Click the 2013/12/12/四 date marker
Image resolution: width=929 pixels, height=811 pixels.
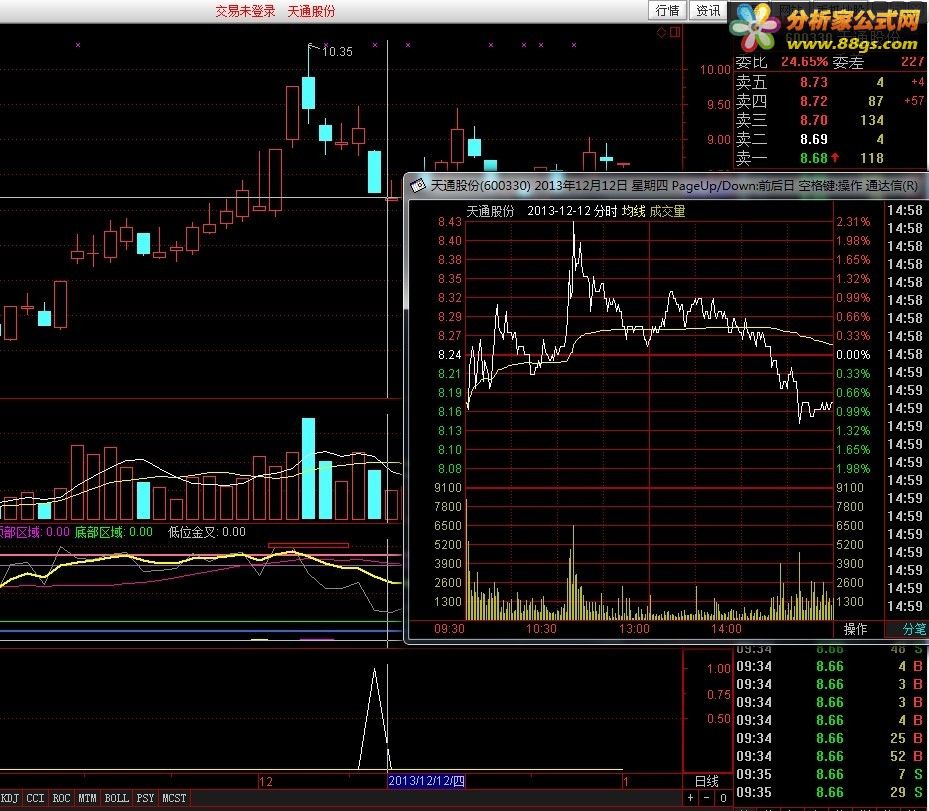point(427,781)
